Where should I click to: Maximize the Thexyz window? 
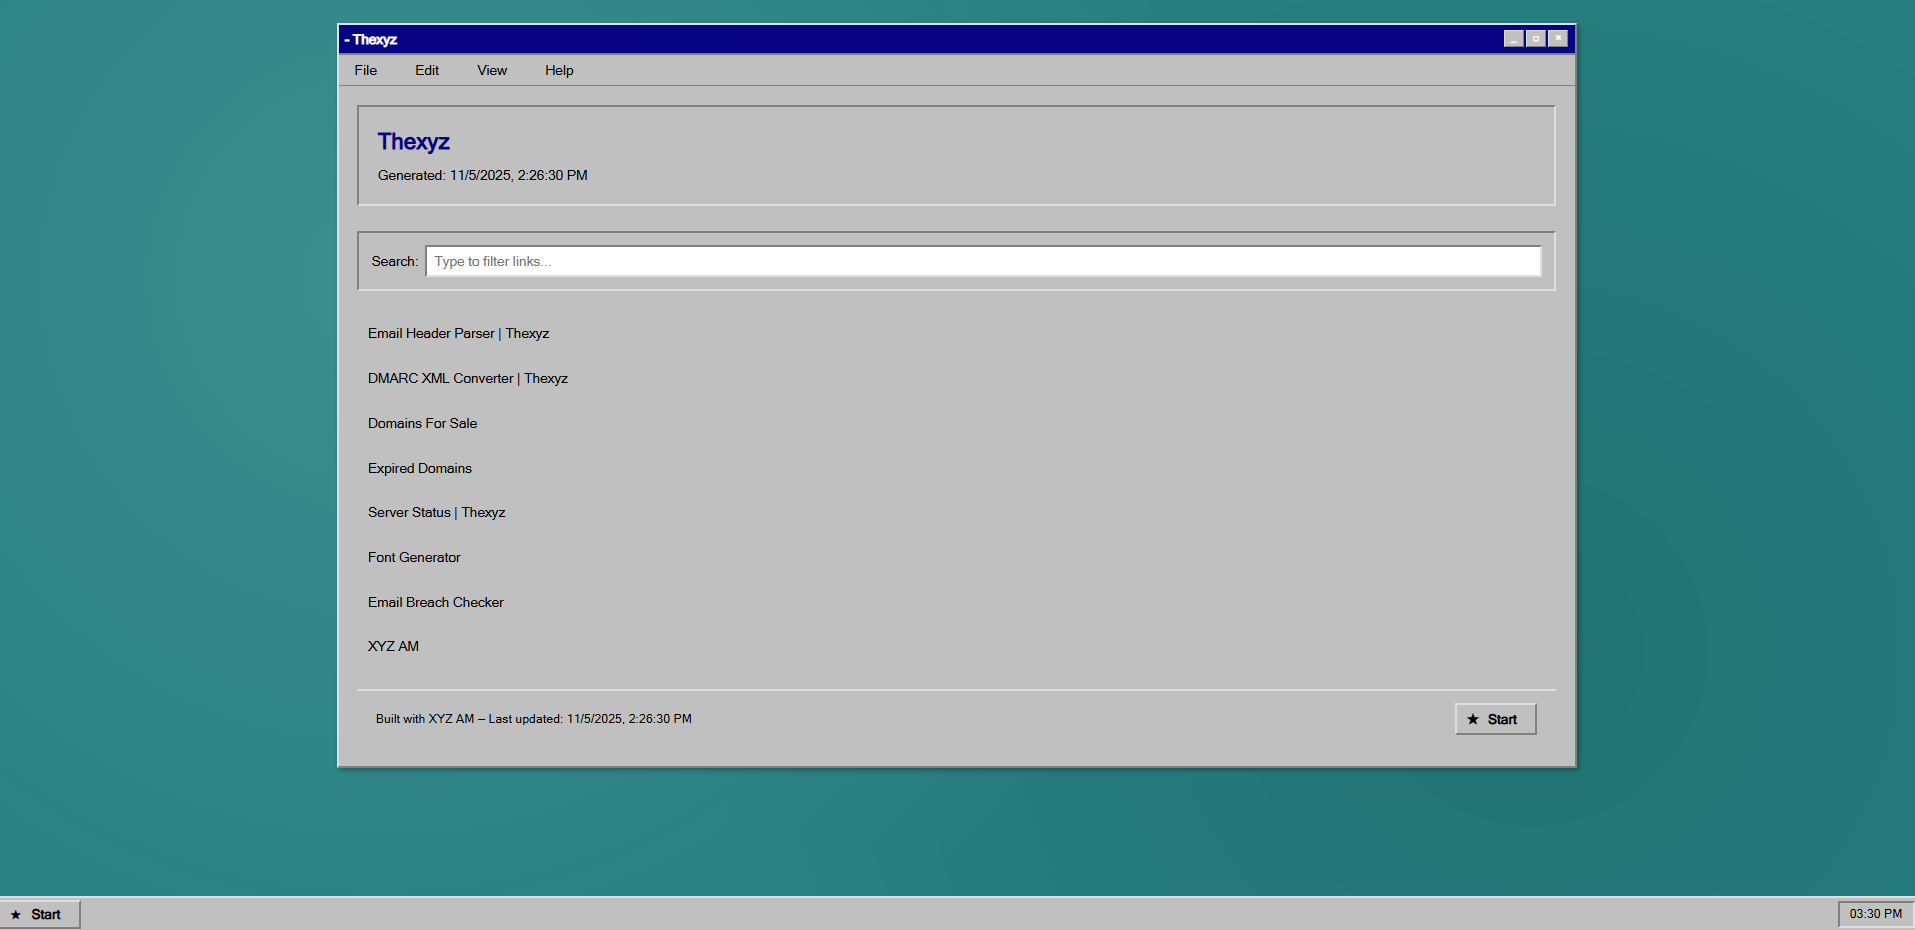[x=1535, y=38]
